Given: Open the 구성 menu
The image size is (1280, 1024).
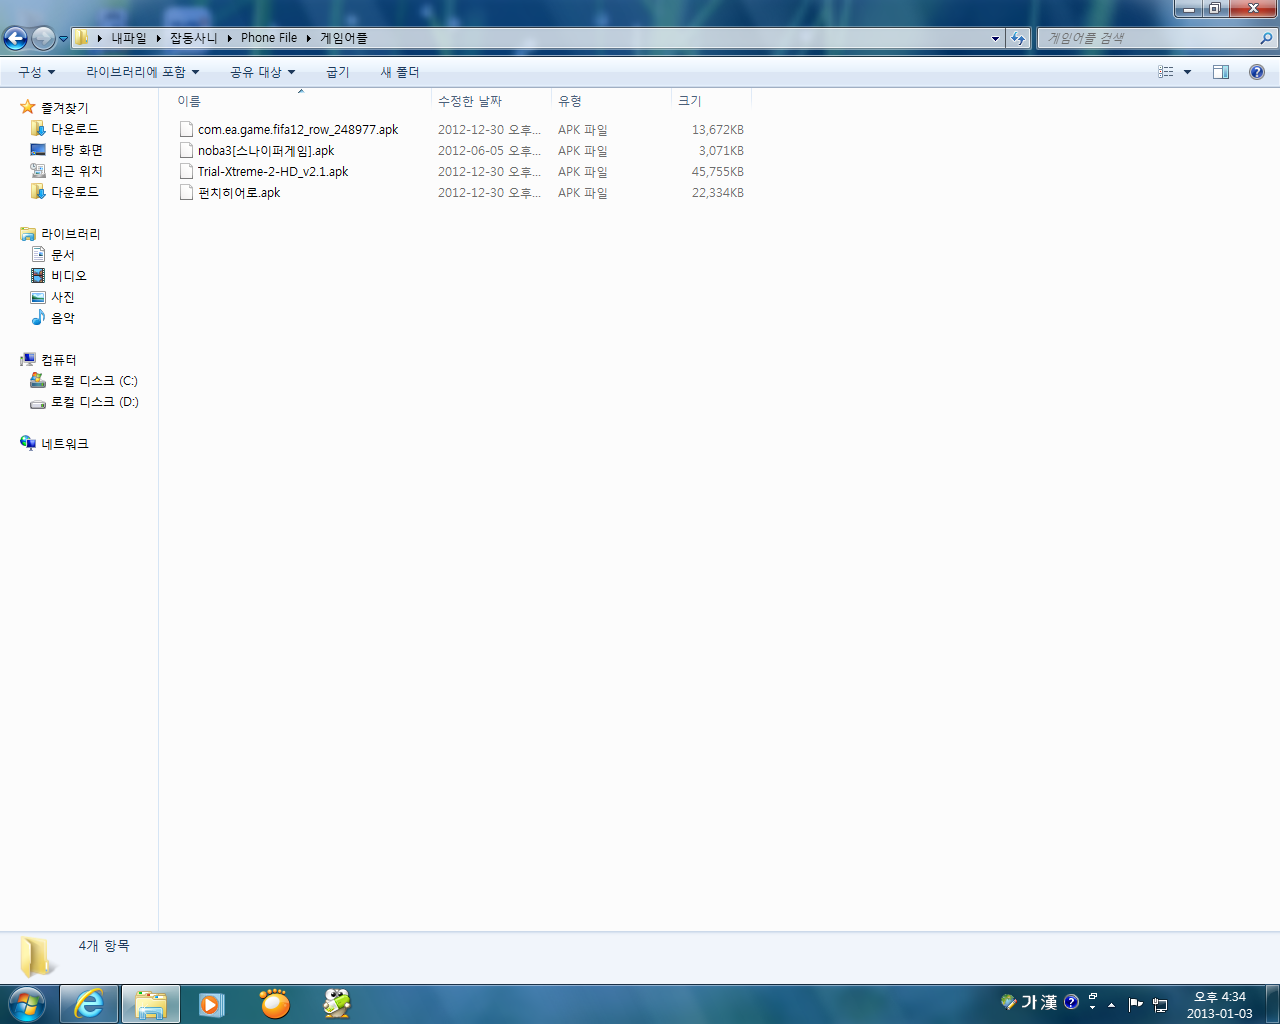Looking at the screenshot, I should [x=37, y=72].
